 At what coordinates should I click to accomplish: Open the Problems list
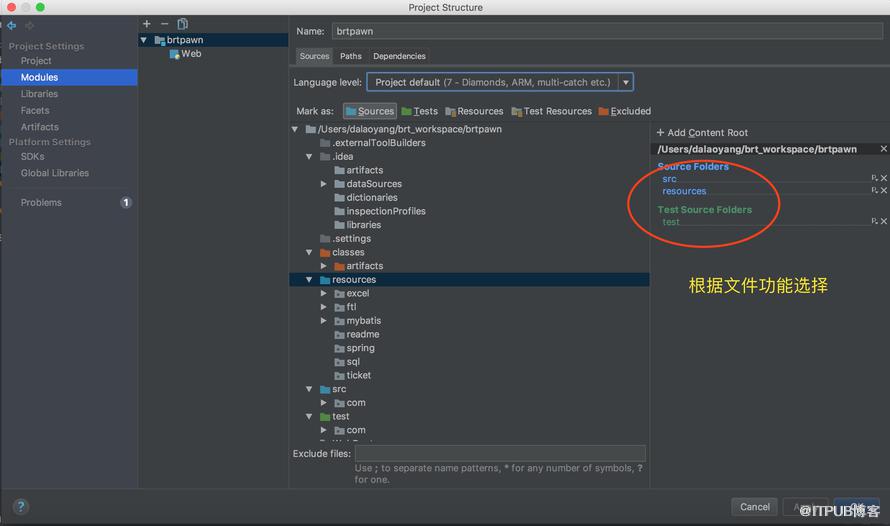(x=41, y=203)
